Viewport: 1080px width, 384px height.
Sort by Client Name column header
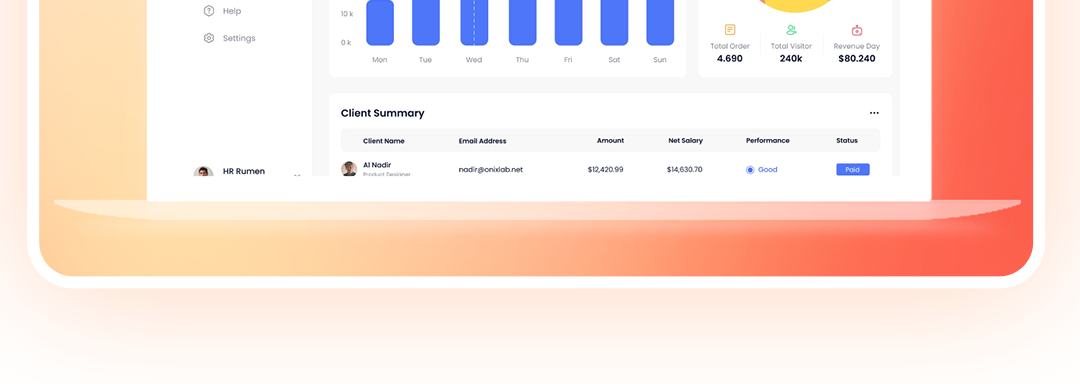point(384,140)
